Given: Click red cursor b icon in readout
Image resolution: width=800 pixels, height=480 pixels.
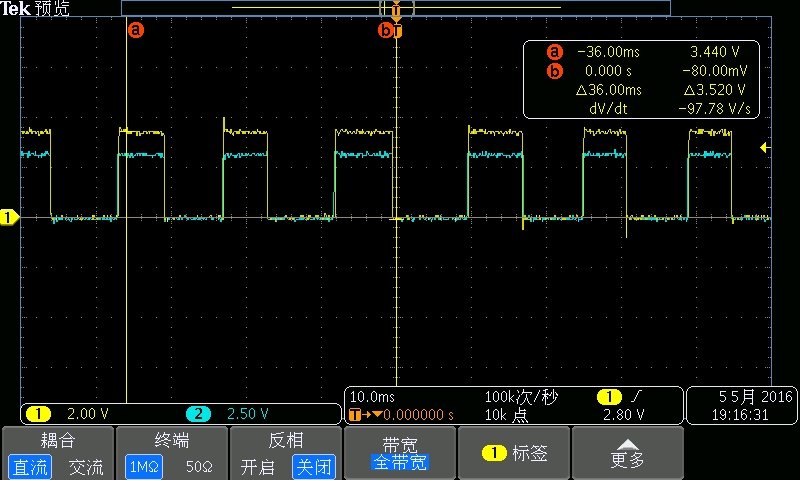Looking at the screenshot, I should click(555, 70).
